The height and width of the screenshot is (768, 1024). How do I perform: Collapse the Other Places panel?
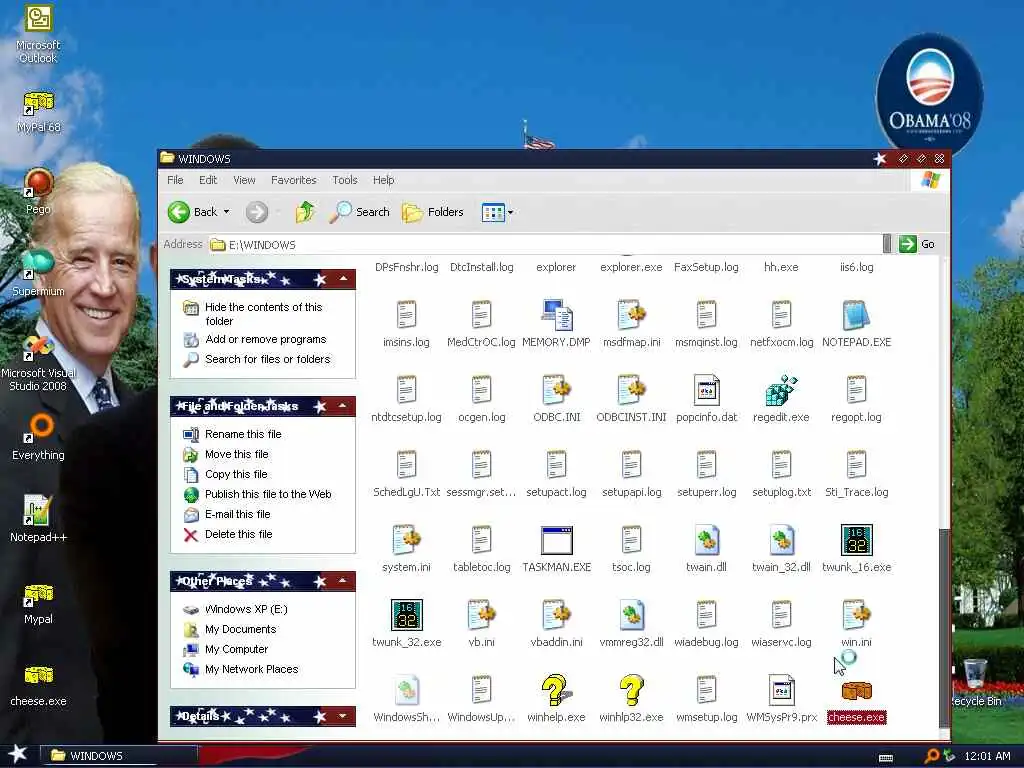[x=343, y=581]
